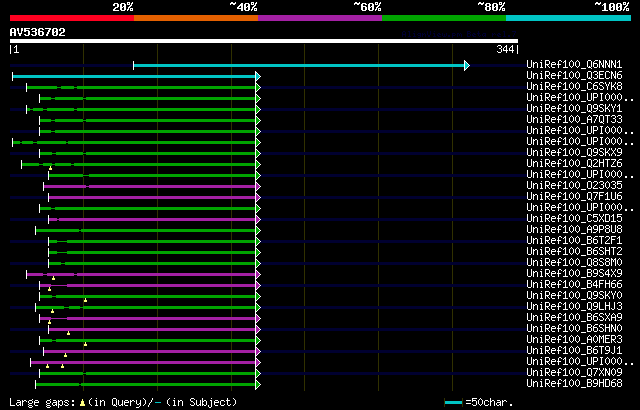
Task: Select the UniRef100_O23035 label
Action: tap(574, 186)
